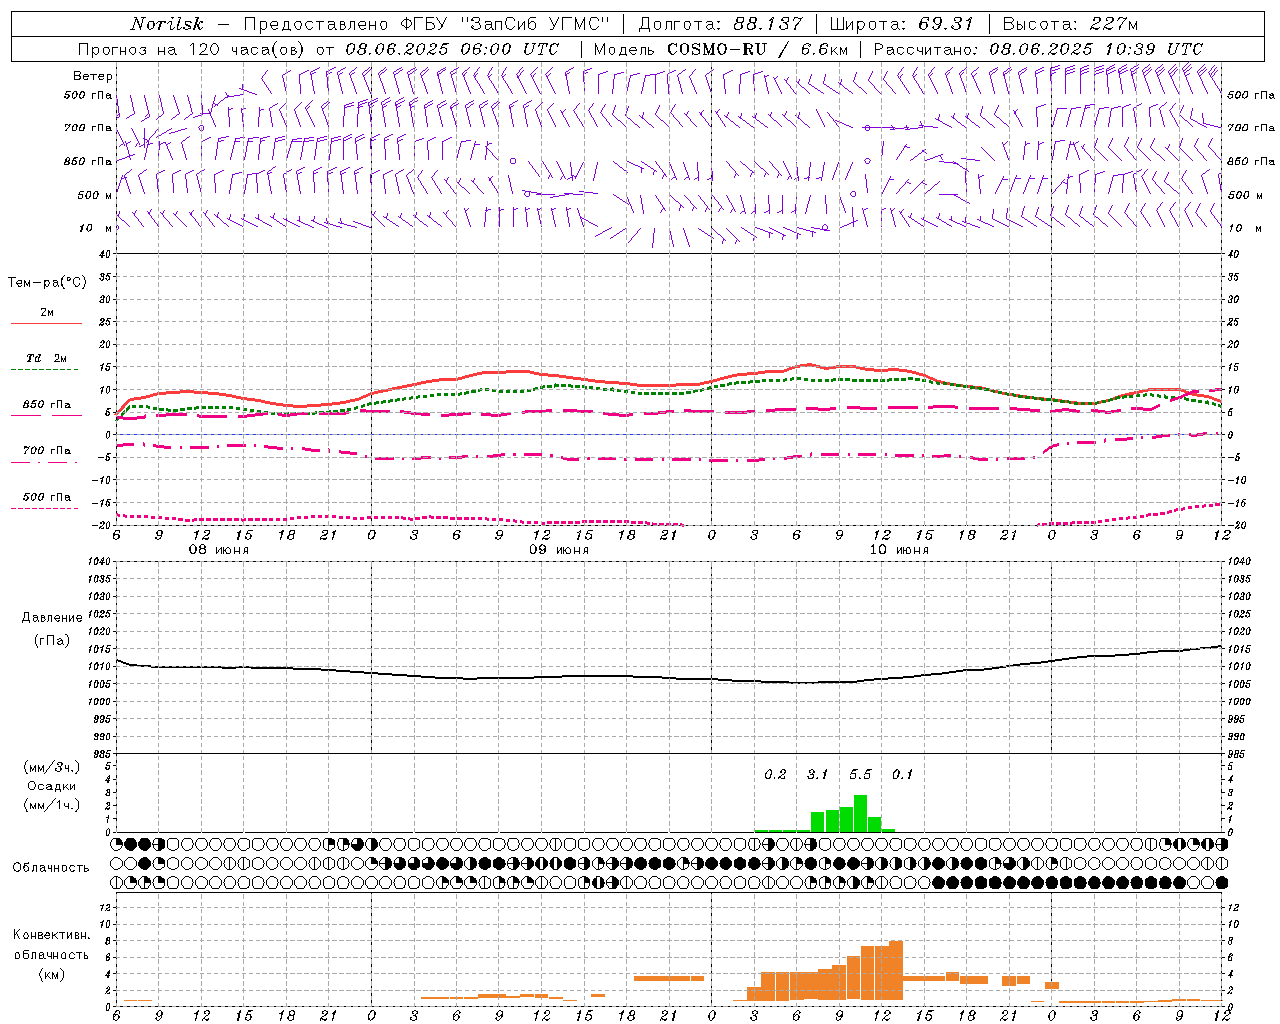Click the tallest green precipitation bar
This screenshot has height=1024, width=1280.
point(860,813)
